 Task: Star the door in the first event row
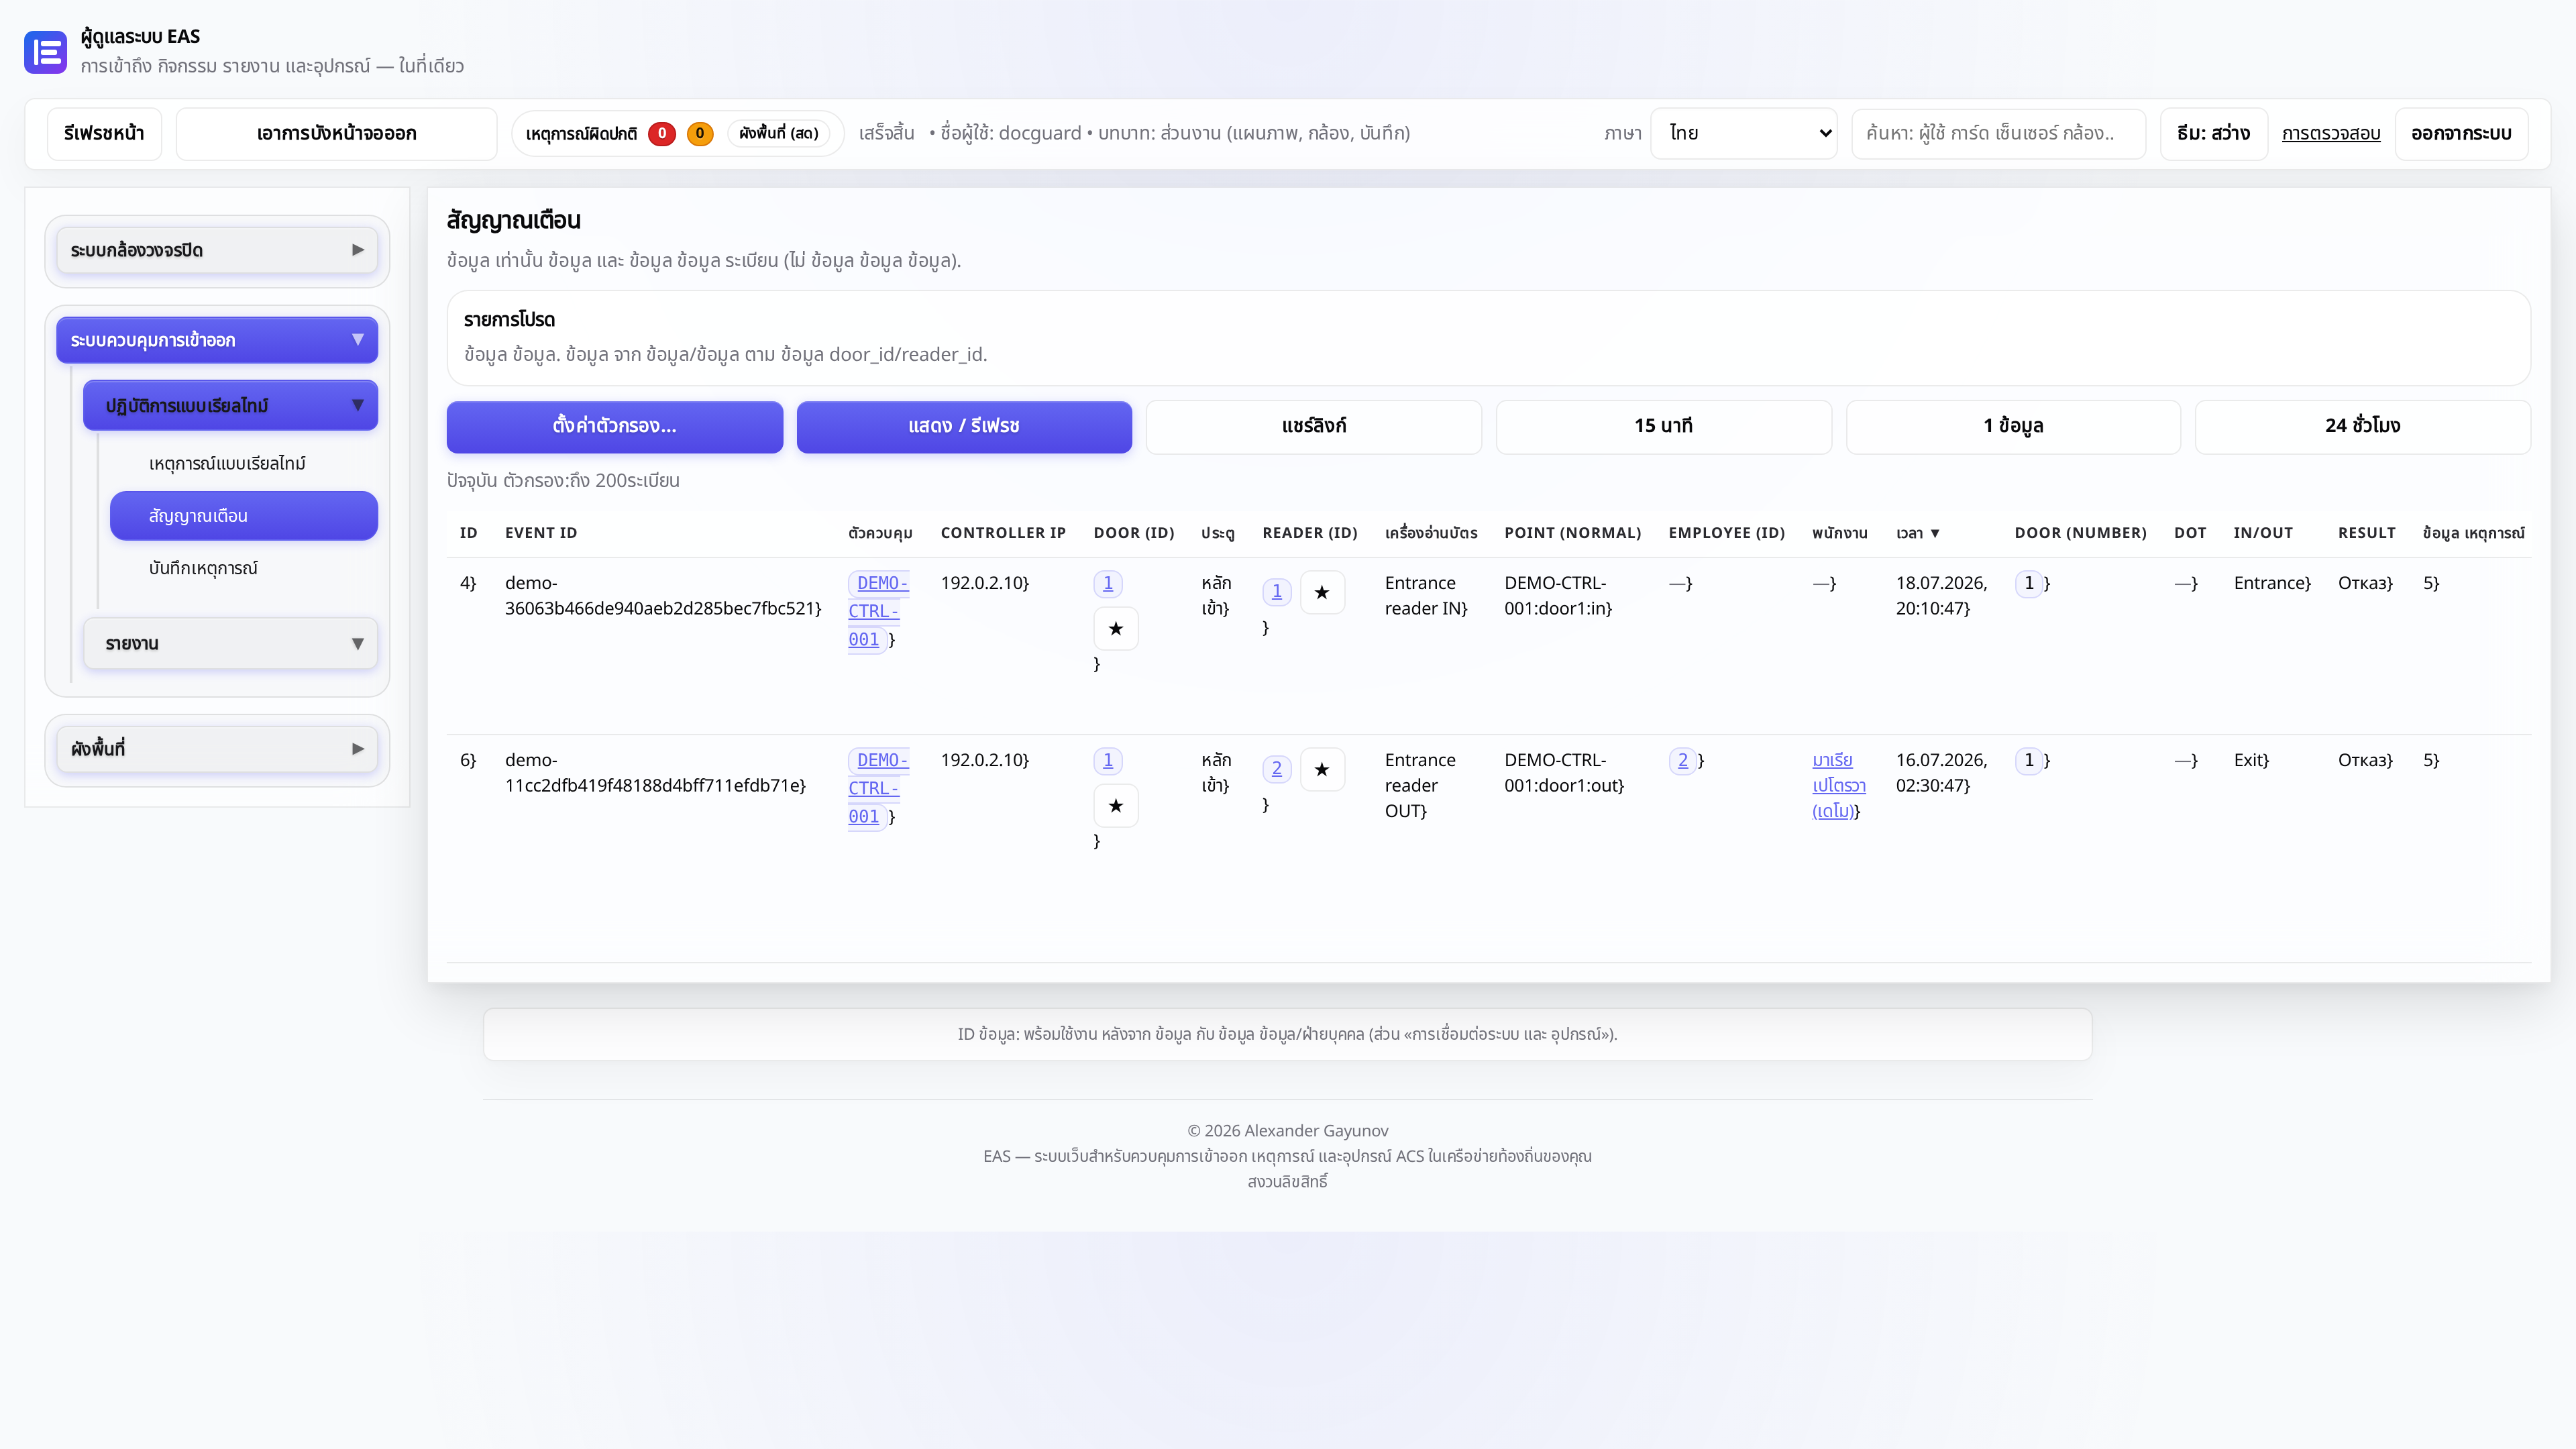tap(1116, 628)
